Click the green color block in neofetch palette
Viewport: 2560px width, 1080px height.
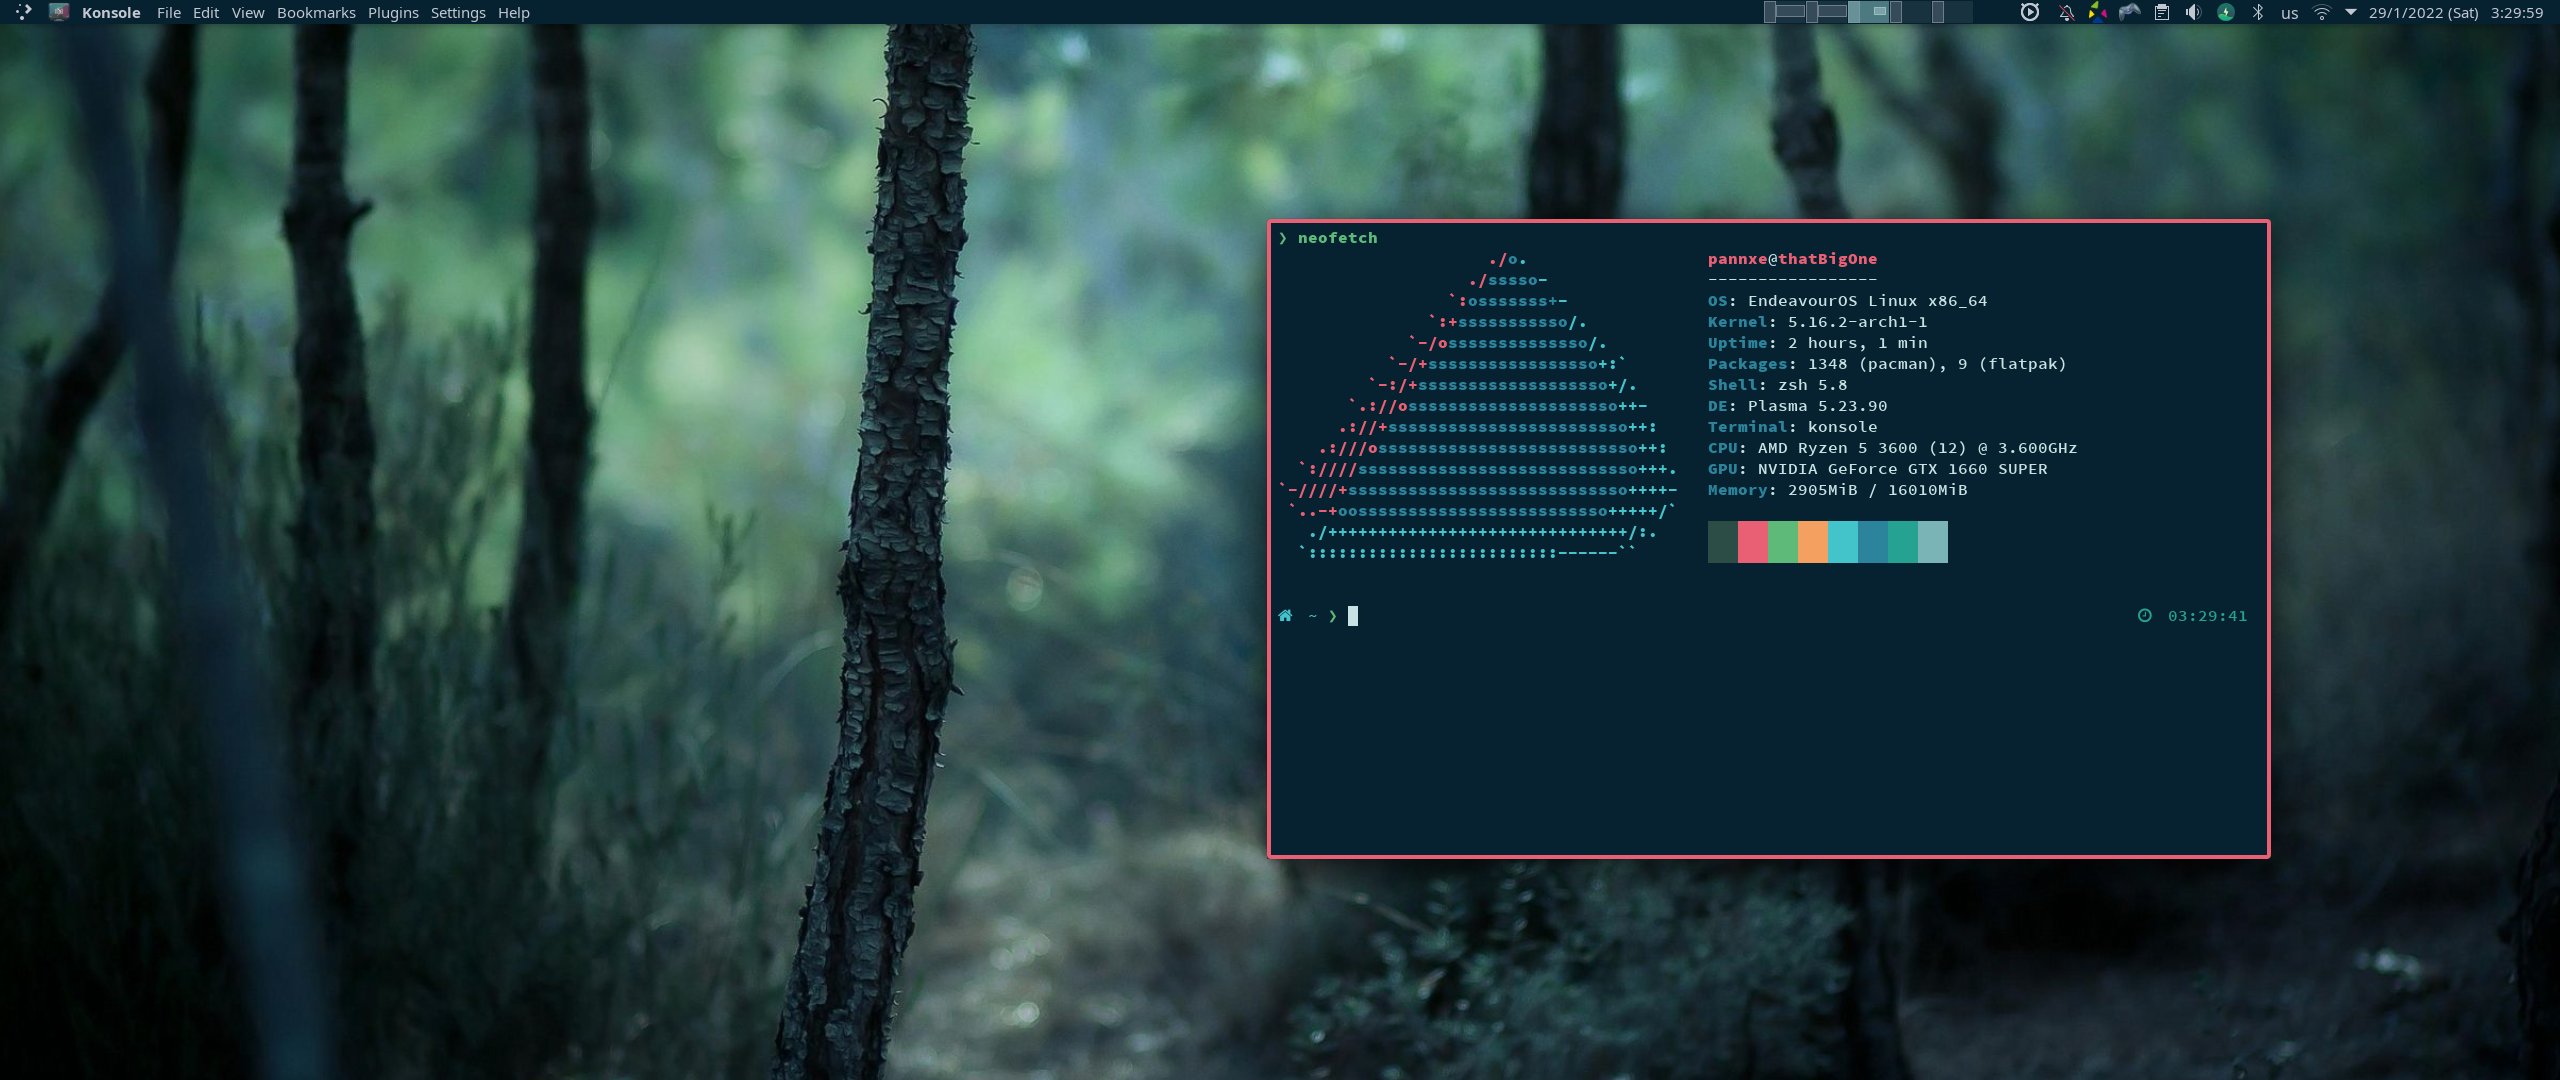click(1783, 542)
